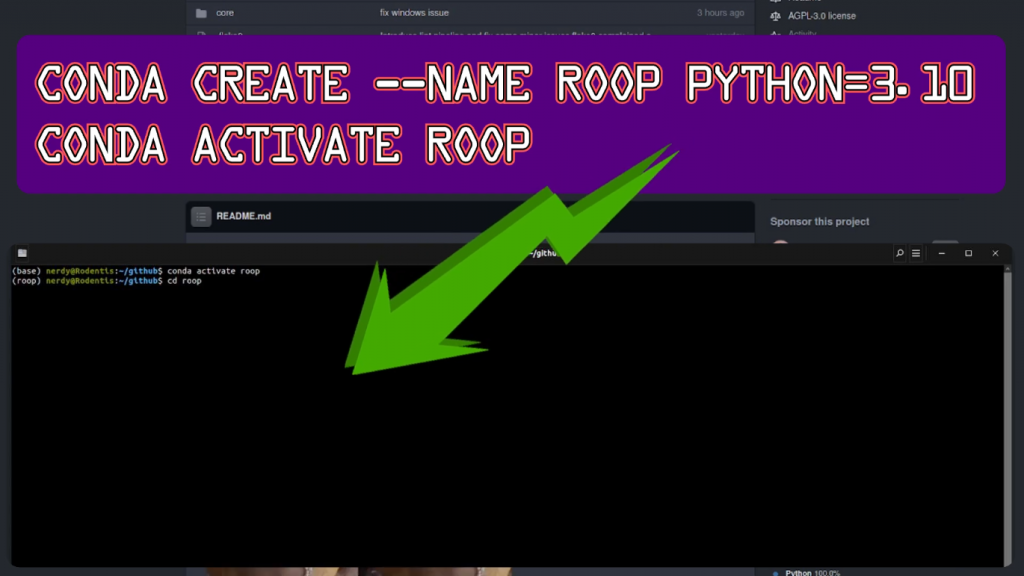Close the terminal window
1024x576 pixels.
point(995,253)
